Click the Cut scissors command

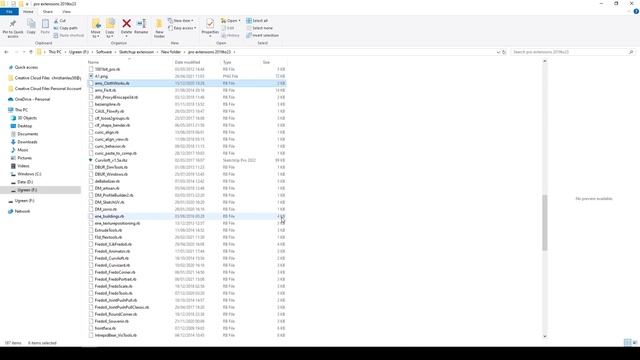pos(60,20)
